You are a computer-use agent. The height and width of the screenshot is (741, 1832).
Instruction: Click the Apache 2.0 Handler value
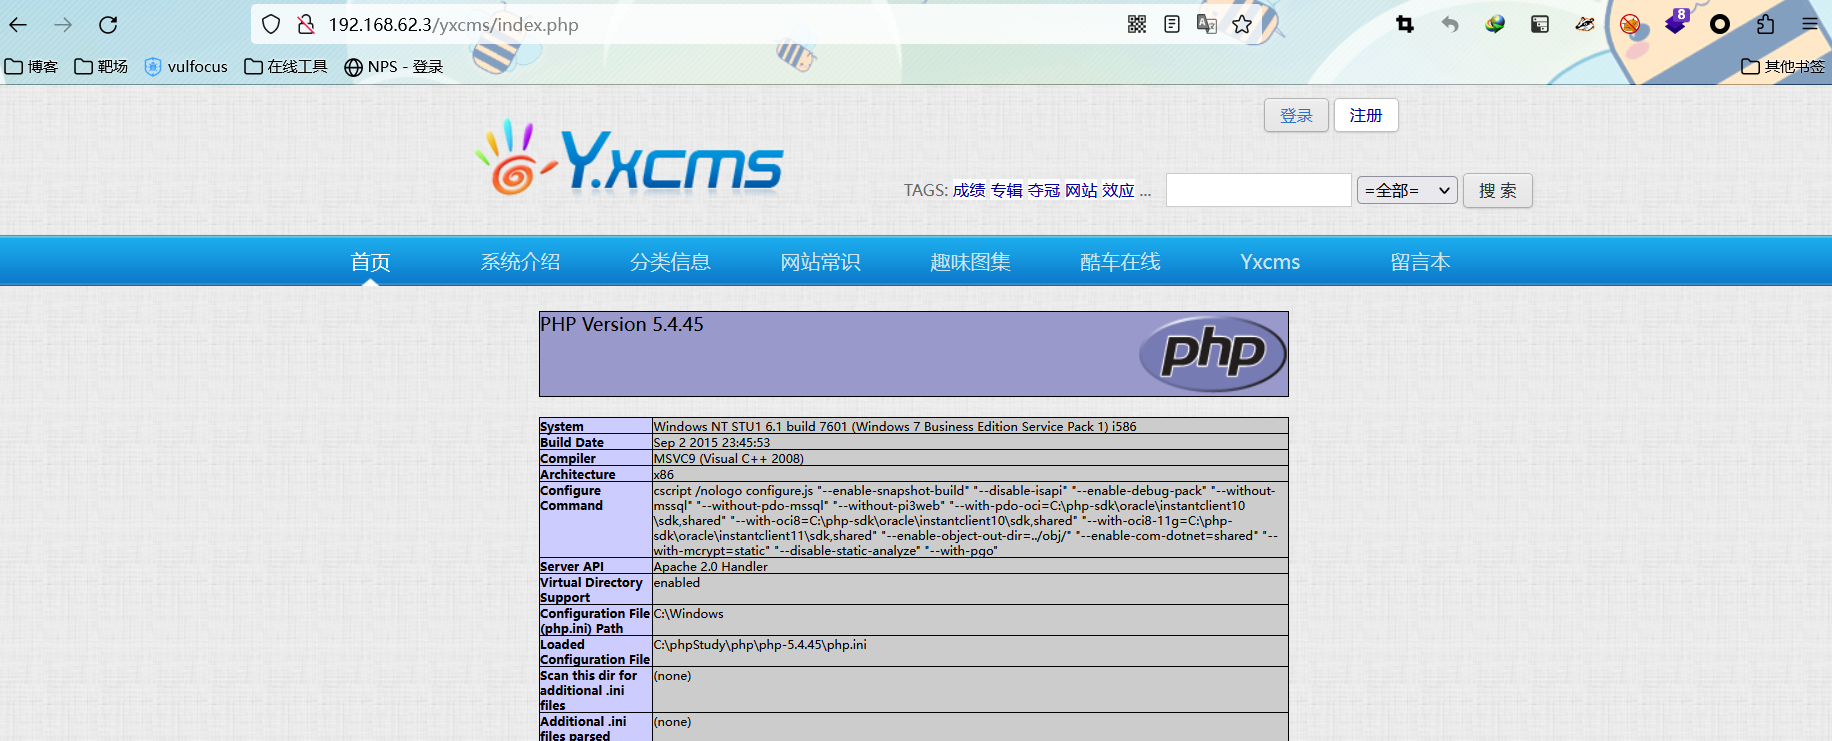click(x=711, y=566)
